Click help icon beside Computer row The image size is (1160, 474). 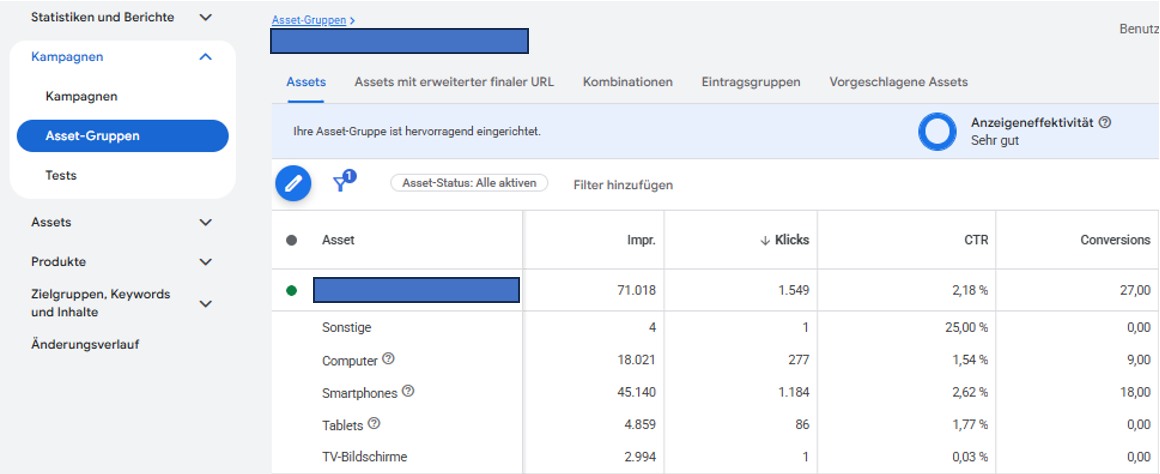pos(388,359)
